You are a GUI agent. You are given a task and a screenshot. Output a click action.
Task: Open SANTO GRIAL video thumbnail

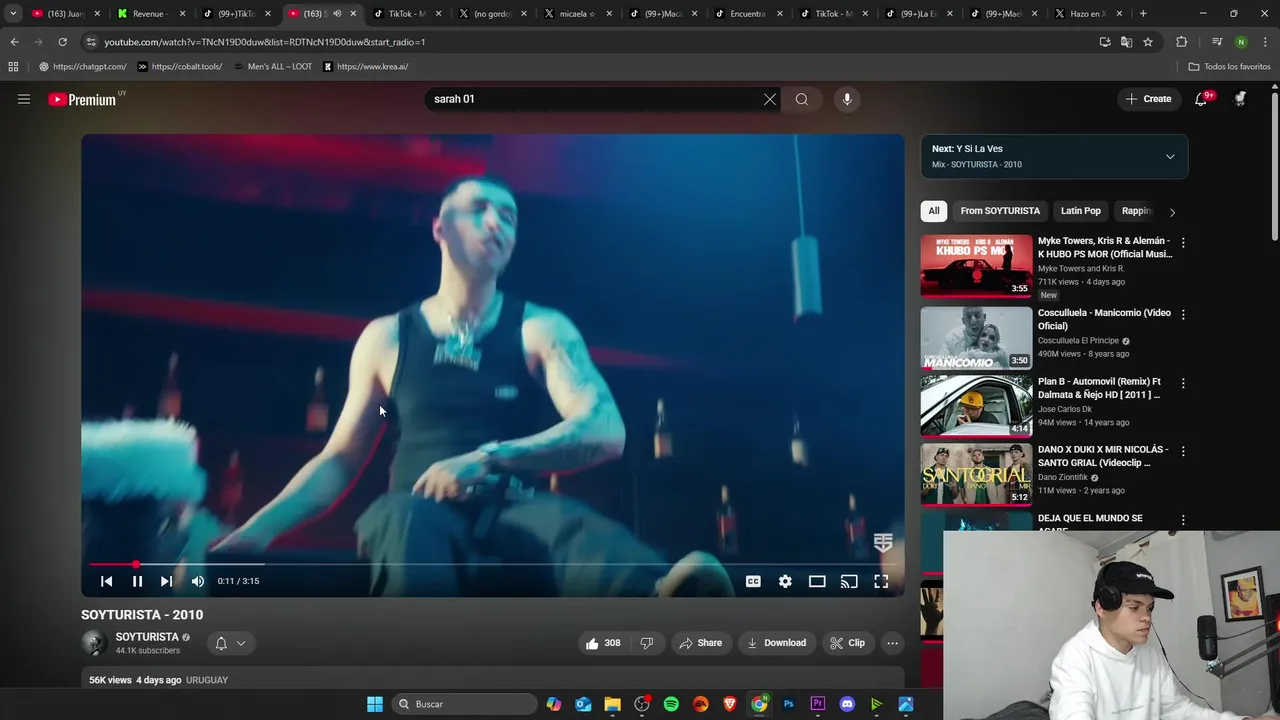976,474
